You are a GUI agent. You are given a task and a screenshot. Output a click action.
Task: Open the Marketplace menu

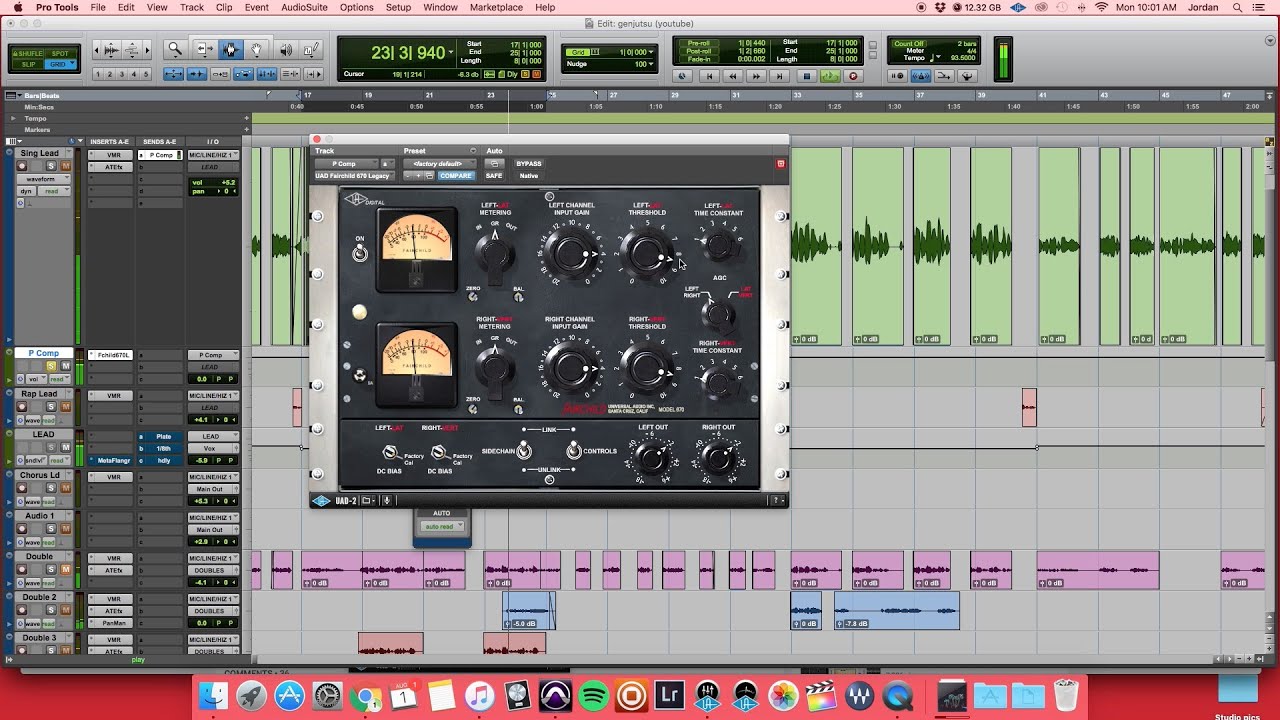click(x=496, y=7)
